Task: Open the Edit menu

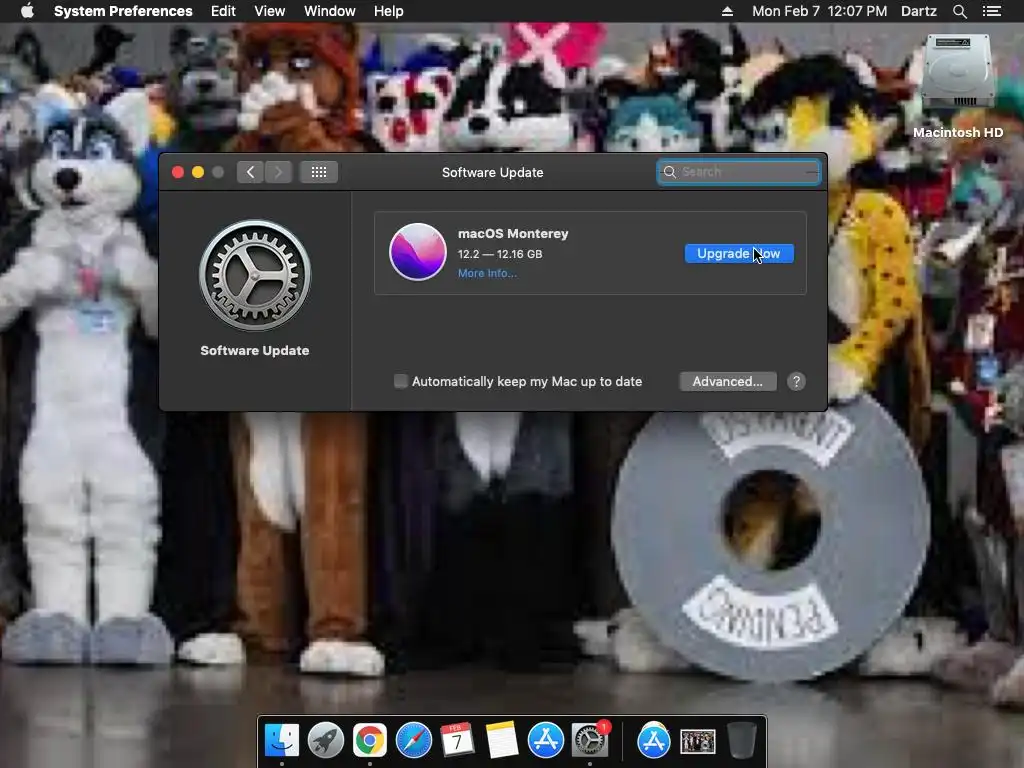Action: [x=223, y=11]
